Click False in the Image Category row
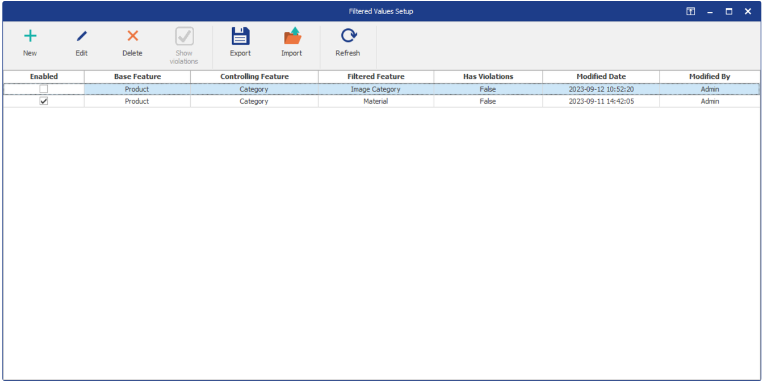The image size is (766, 382). 488,89
